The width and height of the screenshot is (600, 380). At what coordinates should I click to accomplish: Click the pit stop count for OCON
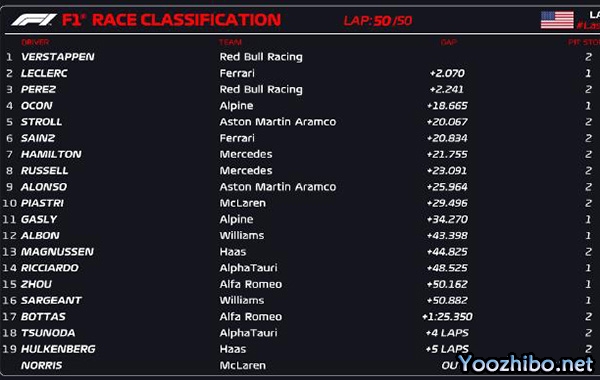coord(588,106)
